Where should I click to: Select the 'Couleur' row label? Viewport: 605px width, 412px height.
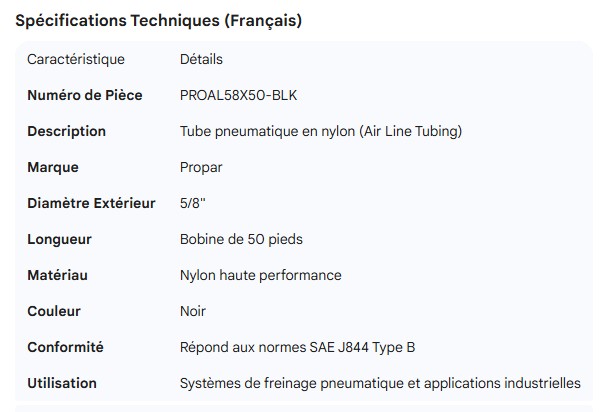pos(54,311)
